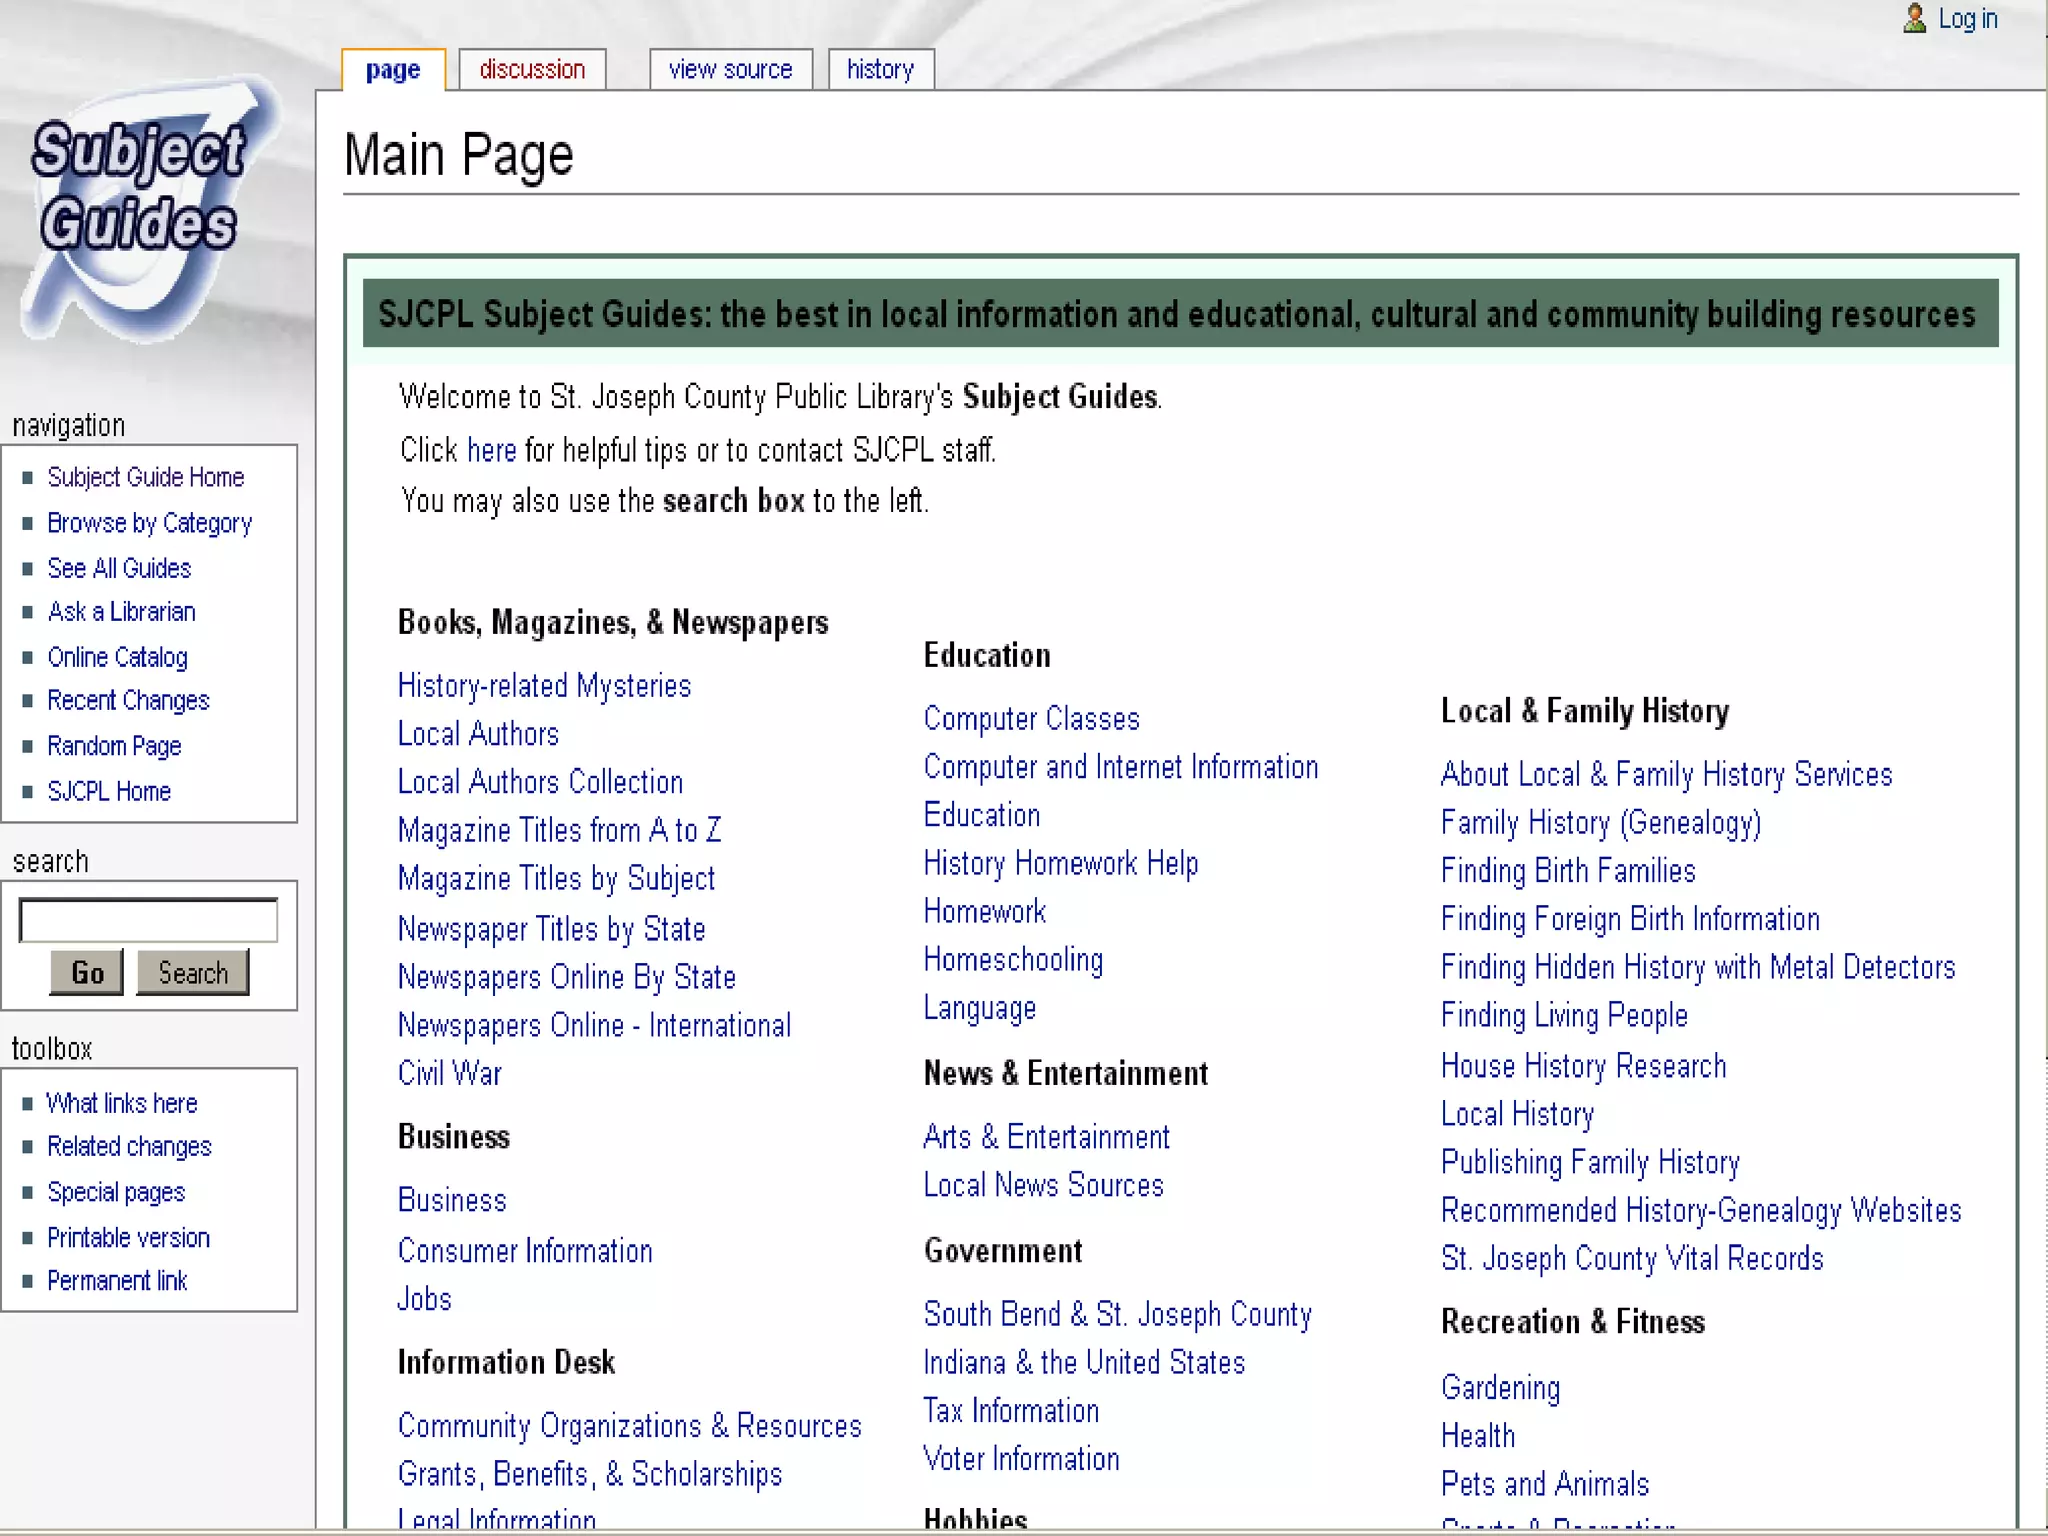Open the view source tab

tap(730, 70)
